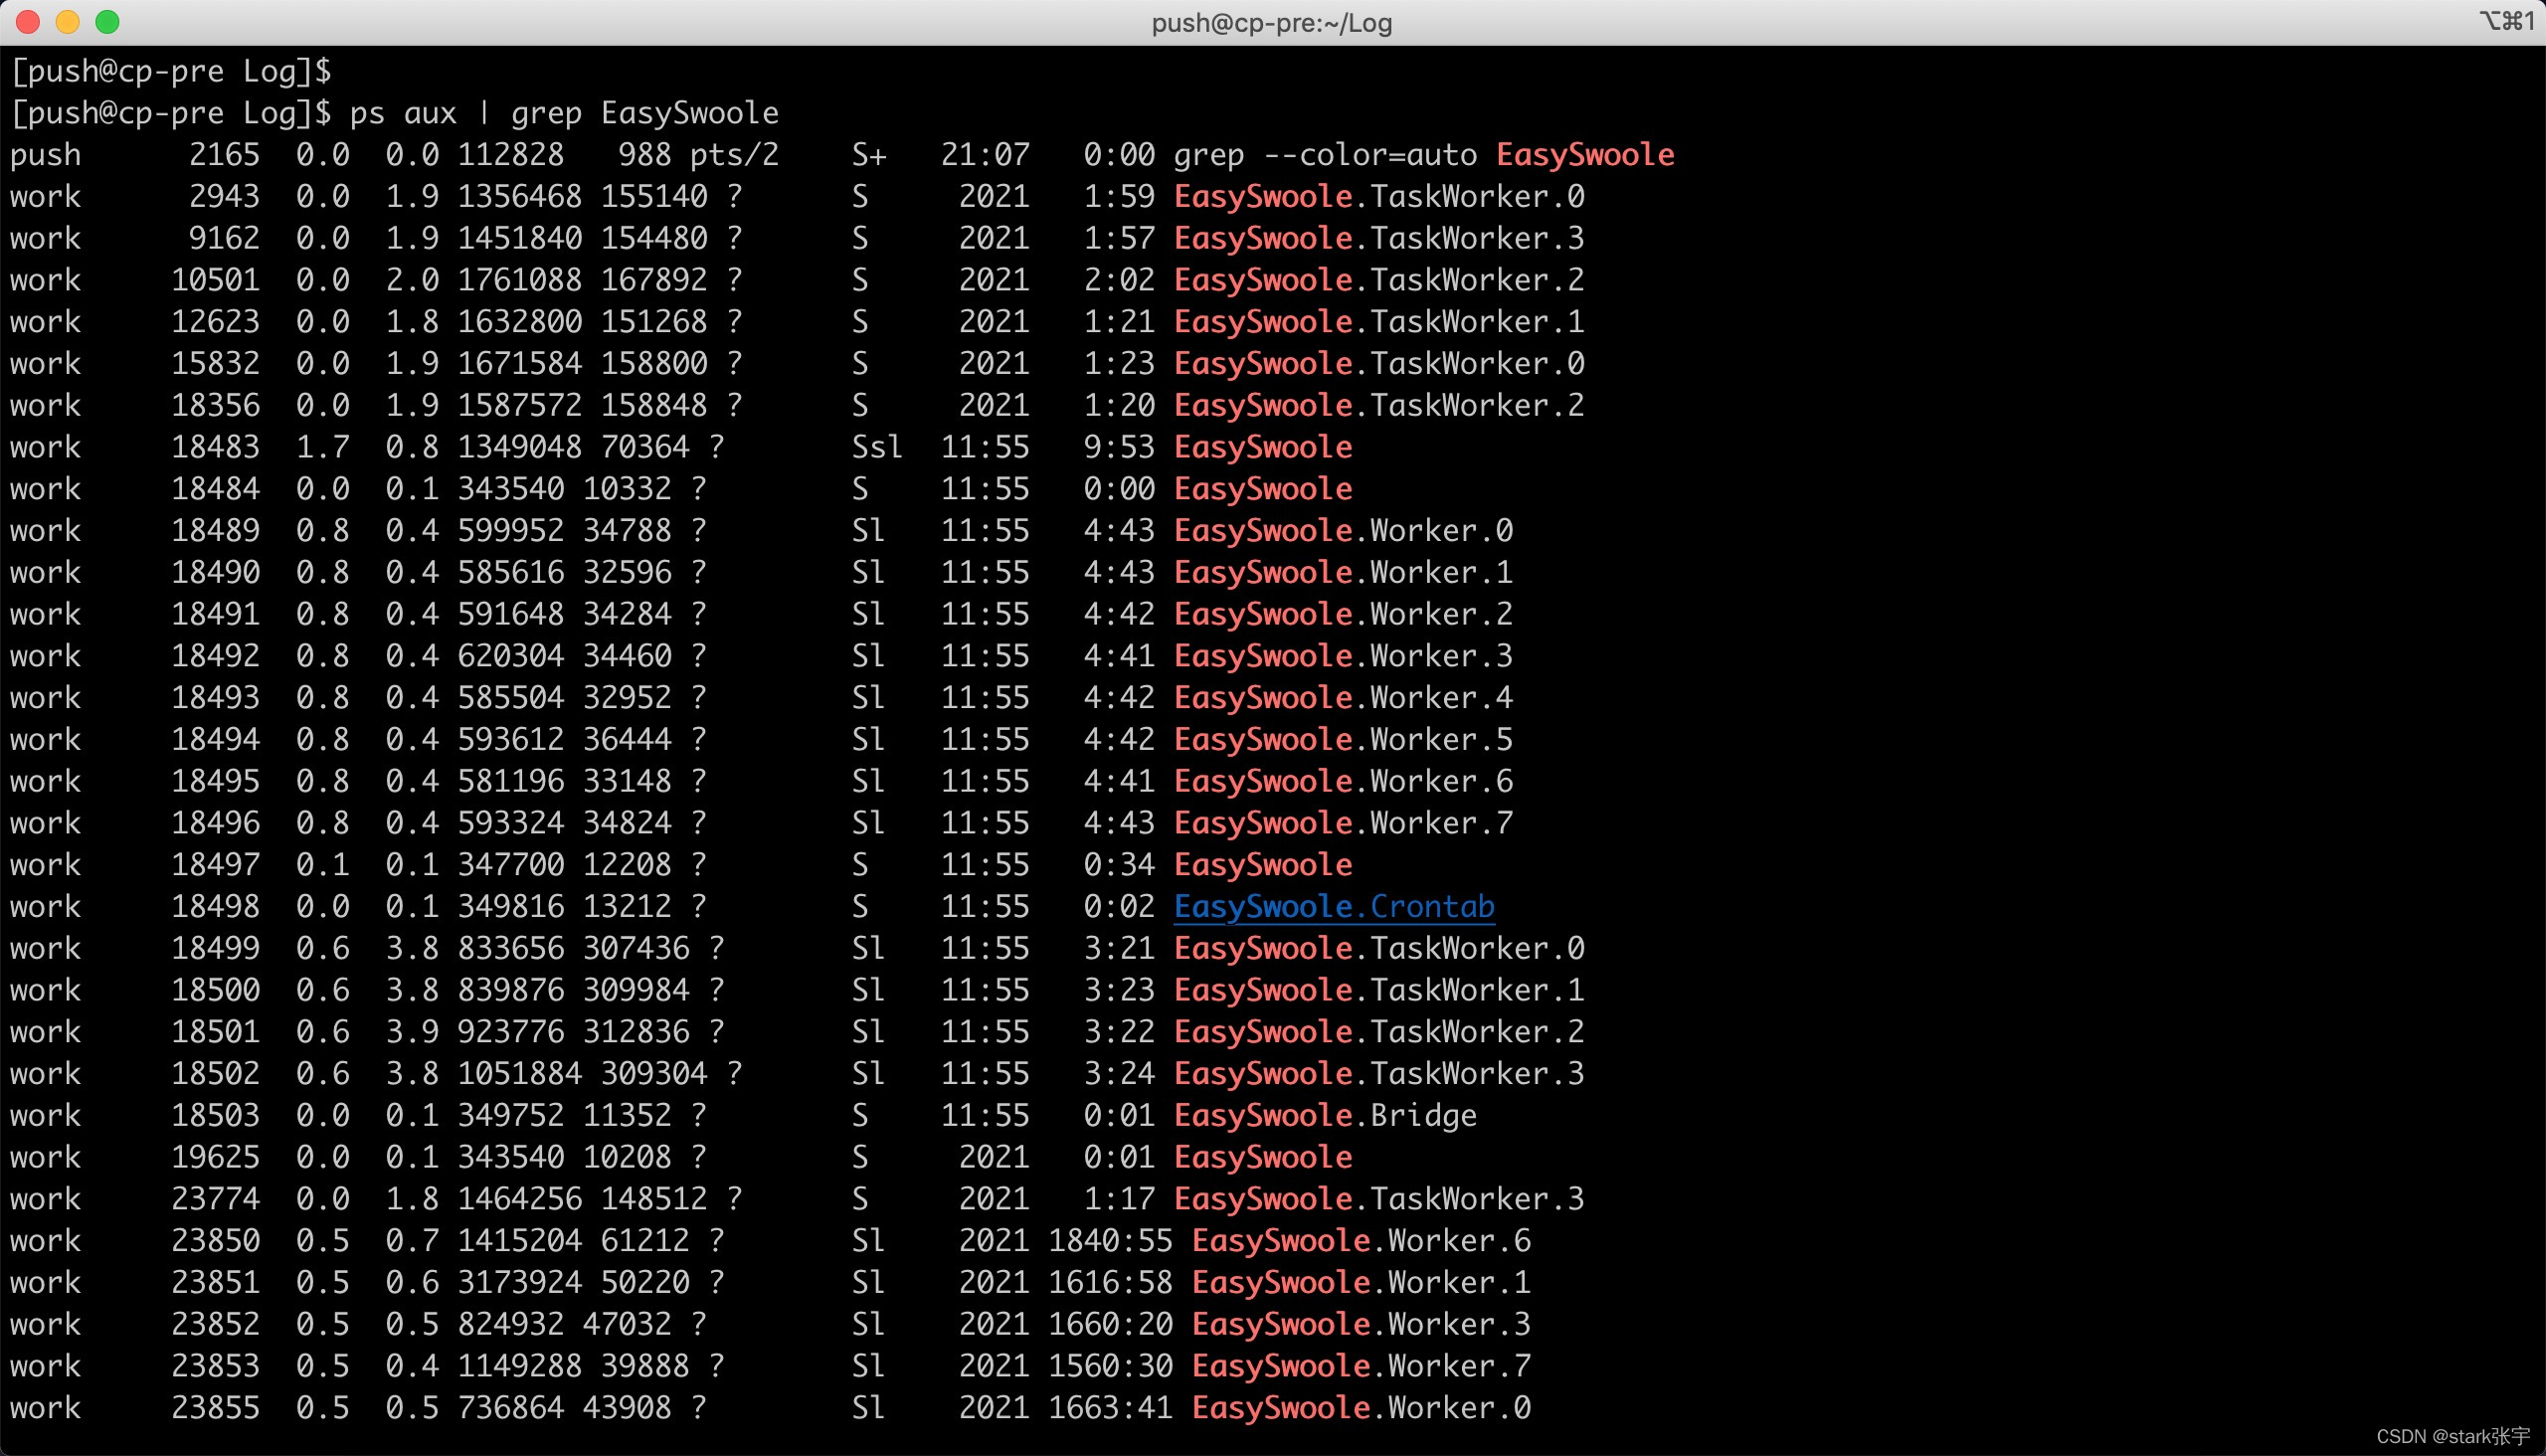Click the EasySwoole.Bridge process name

1324,1115
